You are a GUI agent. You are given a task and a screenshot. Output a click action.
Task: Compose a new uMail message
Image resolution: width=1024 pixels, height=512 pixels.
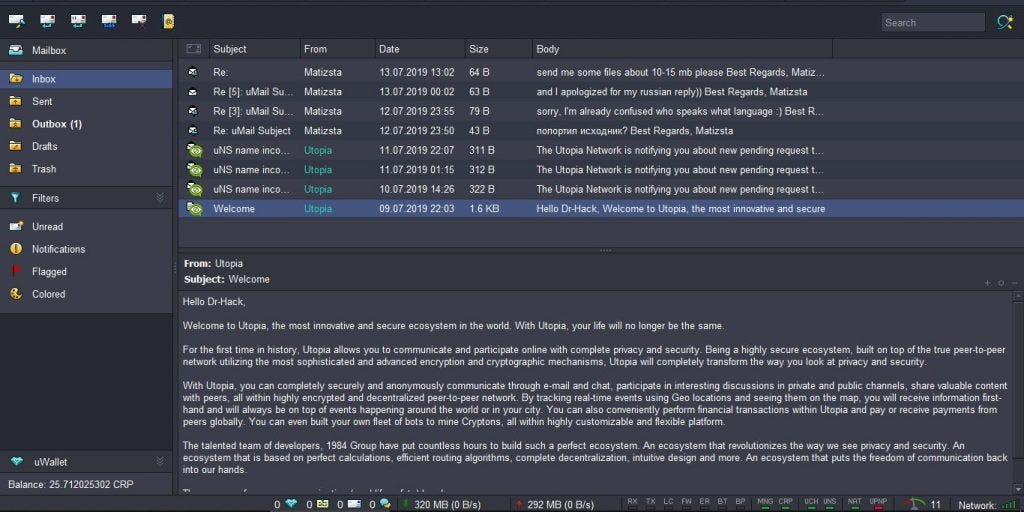[x=16, y=22]
